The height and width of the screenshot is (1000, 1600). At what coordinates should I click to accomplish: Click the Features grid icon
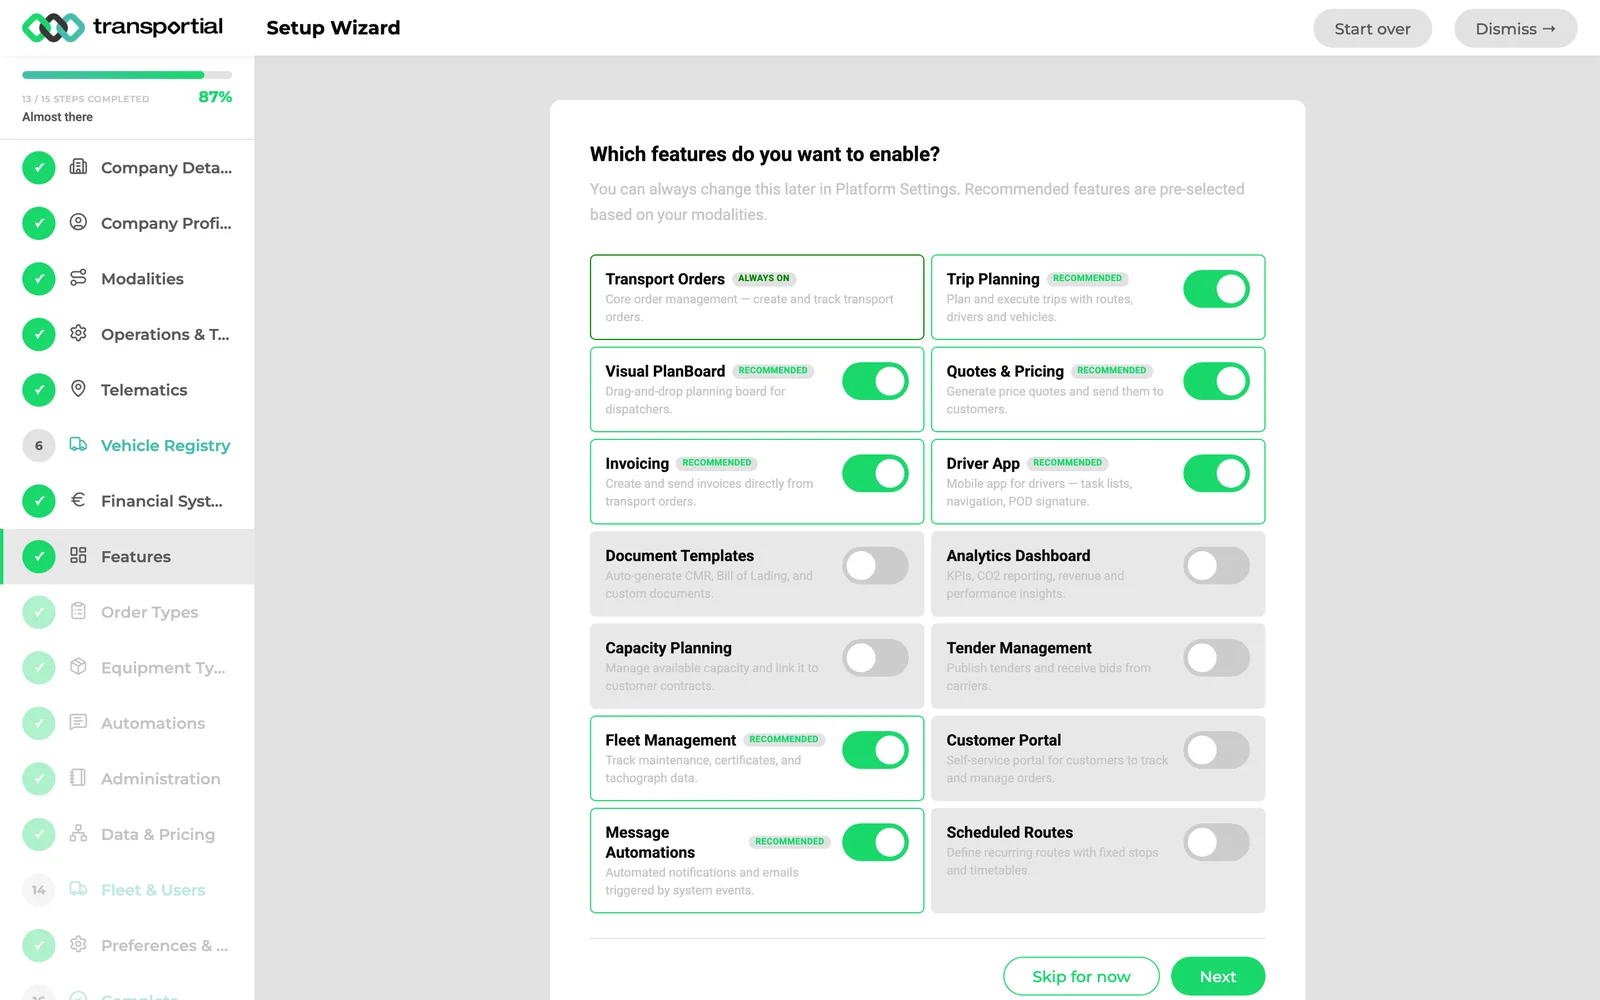78,555
